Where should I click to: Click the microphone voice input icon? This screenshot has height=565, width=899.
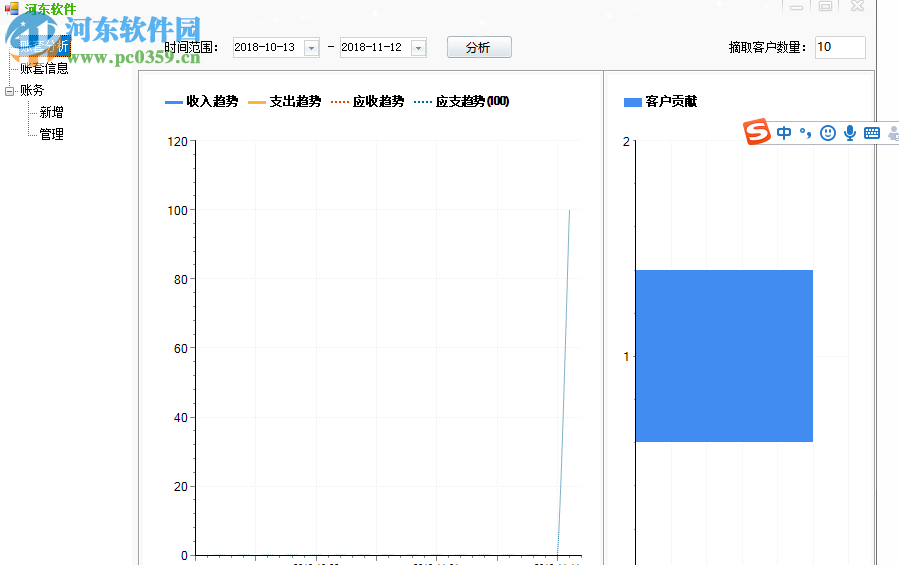850,133
